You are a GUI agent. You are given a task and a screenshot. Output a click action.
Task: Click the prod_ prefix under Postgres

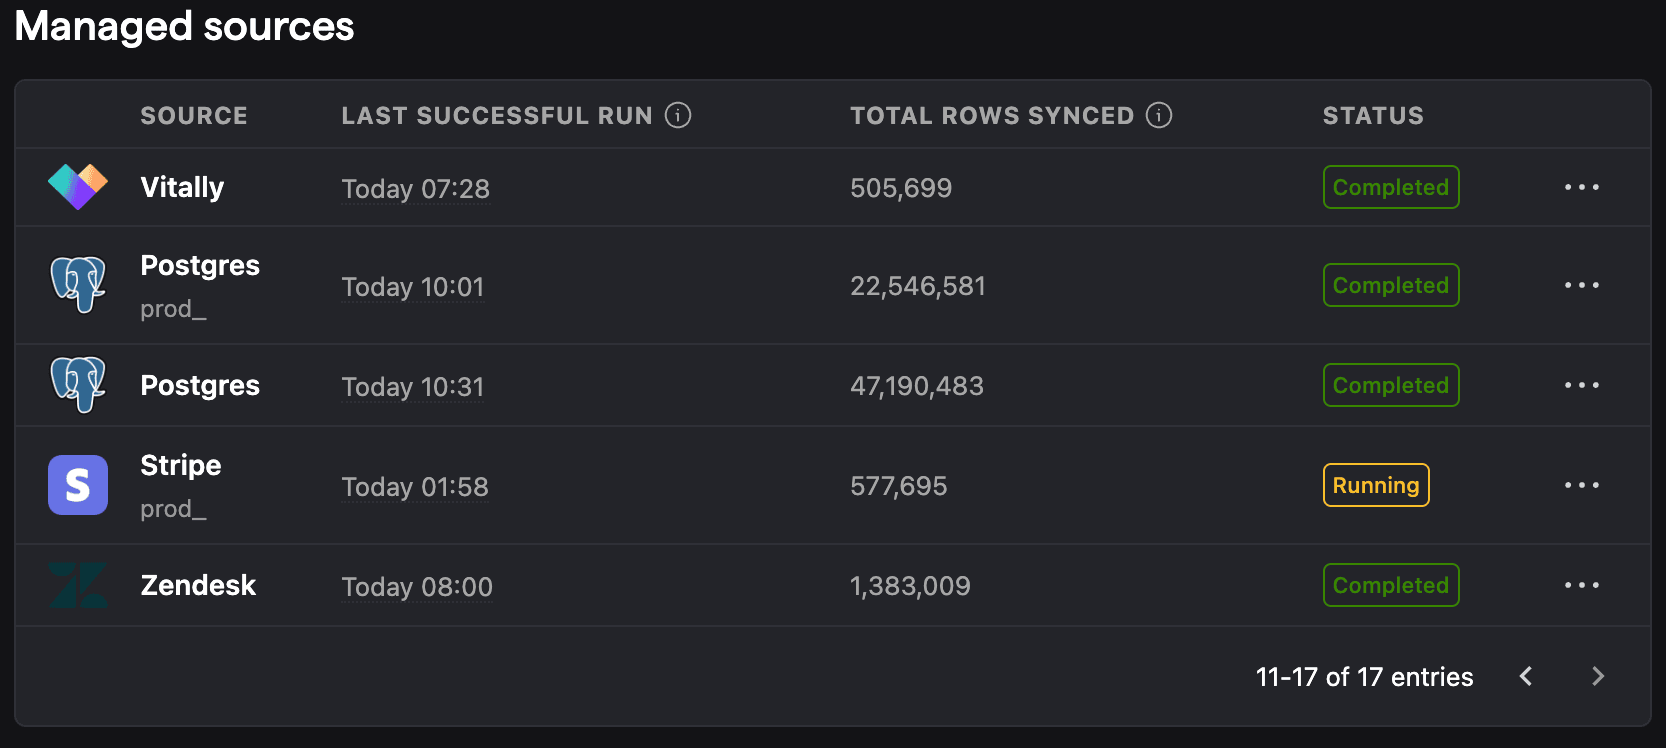click(x=173, y=309)
